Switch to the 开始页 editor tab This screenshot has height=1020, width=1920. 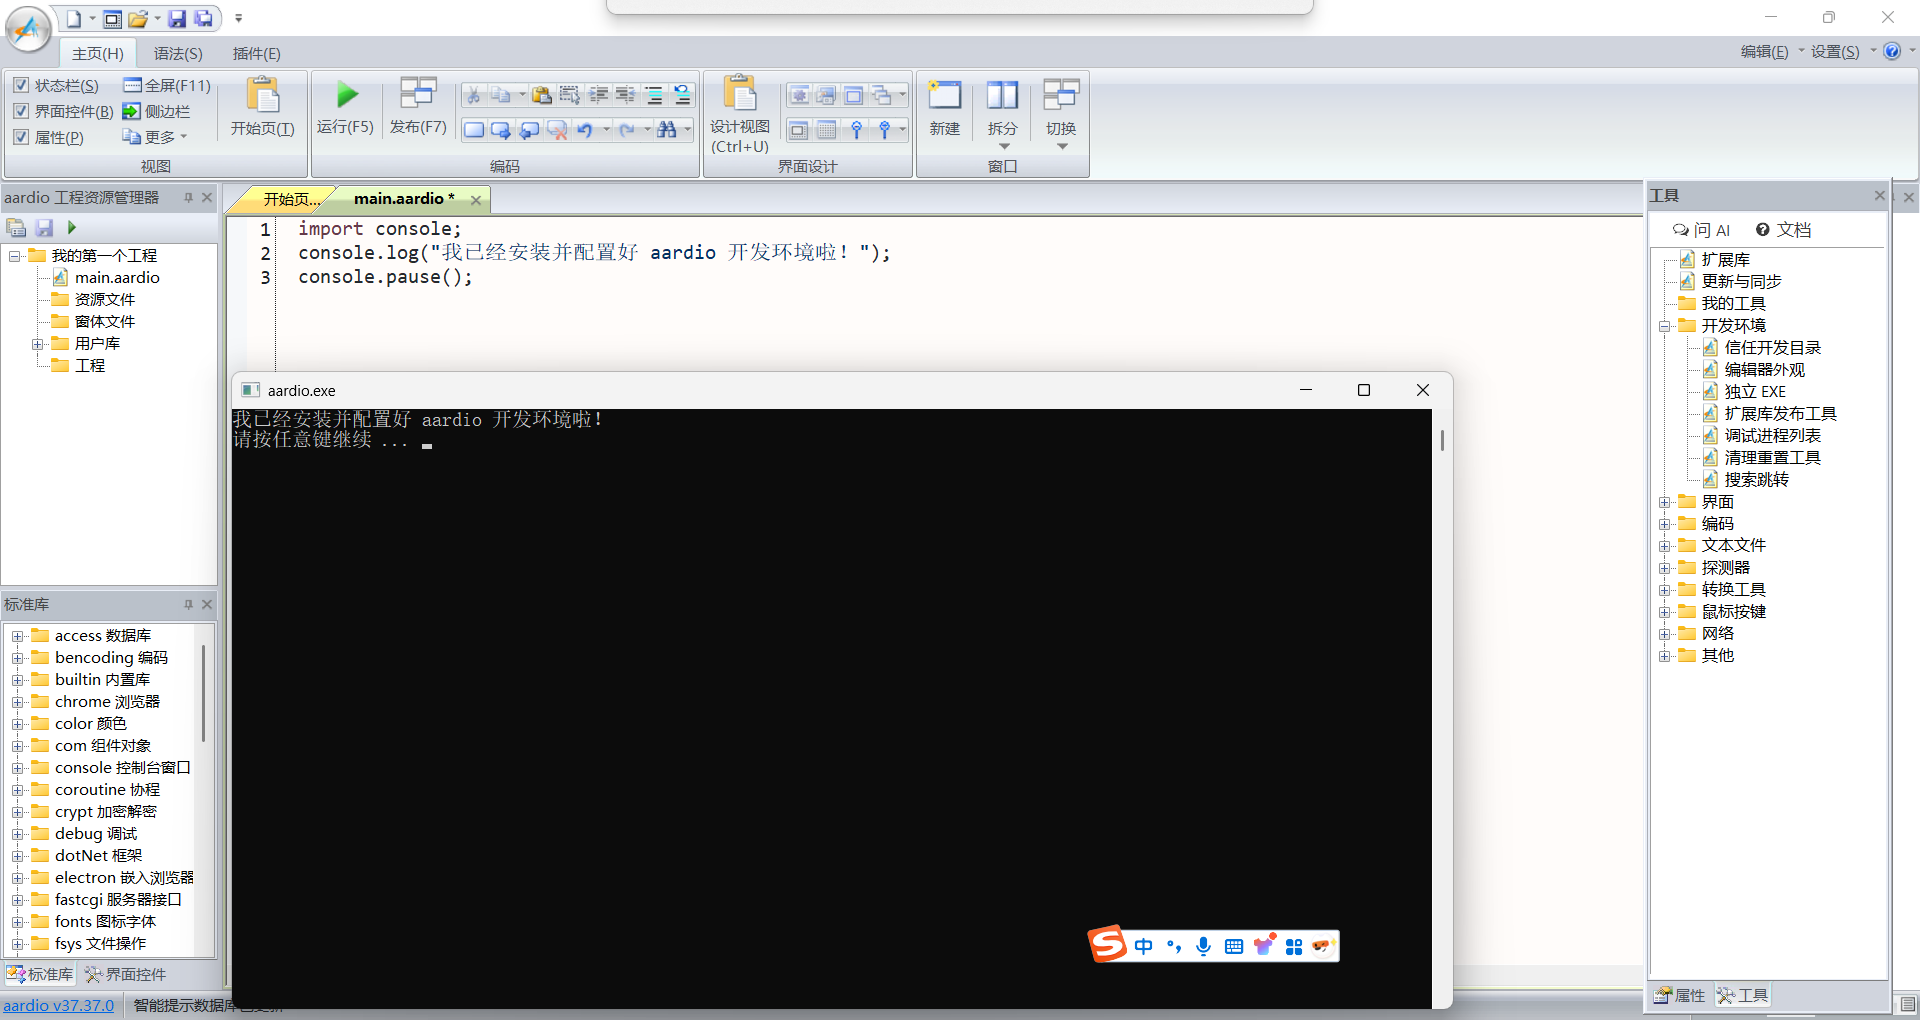[x=288, y=199]
